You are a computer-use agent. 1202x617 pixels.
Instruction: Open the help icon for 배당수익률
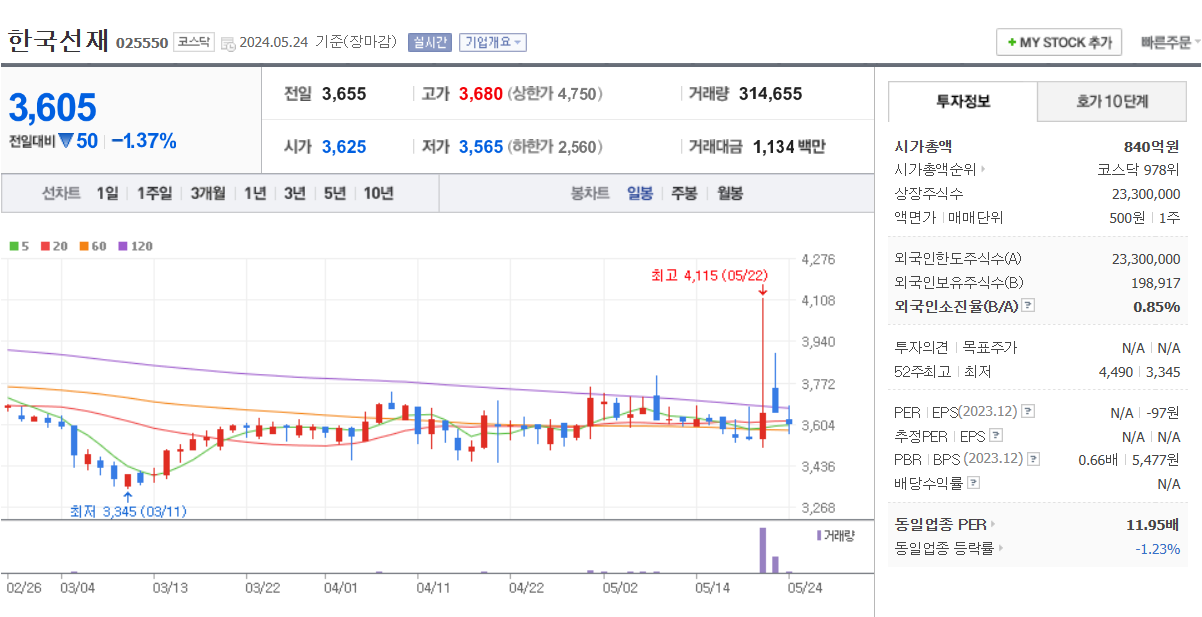click(x=973, y=482)
